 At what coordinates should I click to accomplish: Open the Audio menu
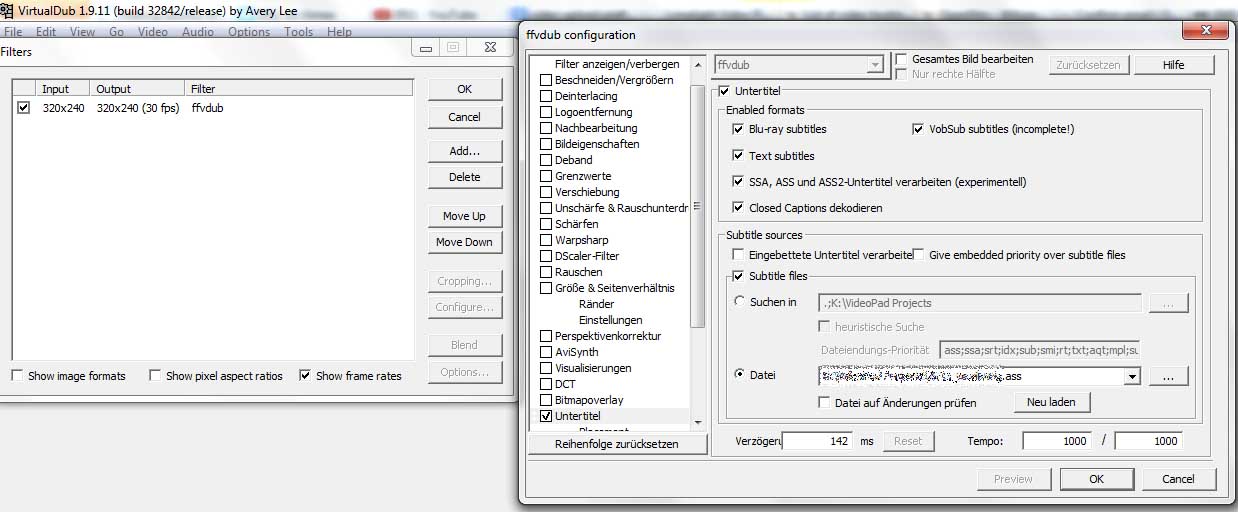(x=198, y=32)
